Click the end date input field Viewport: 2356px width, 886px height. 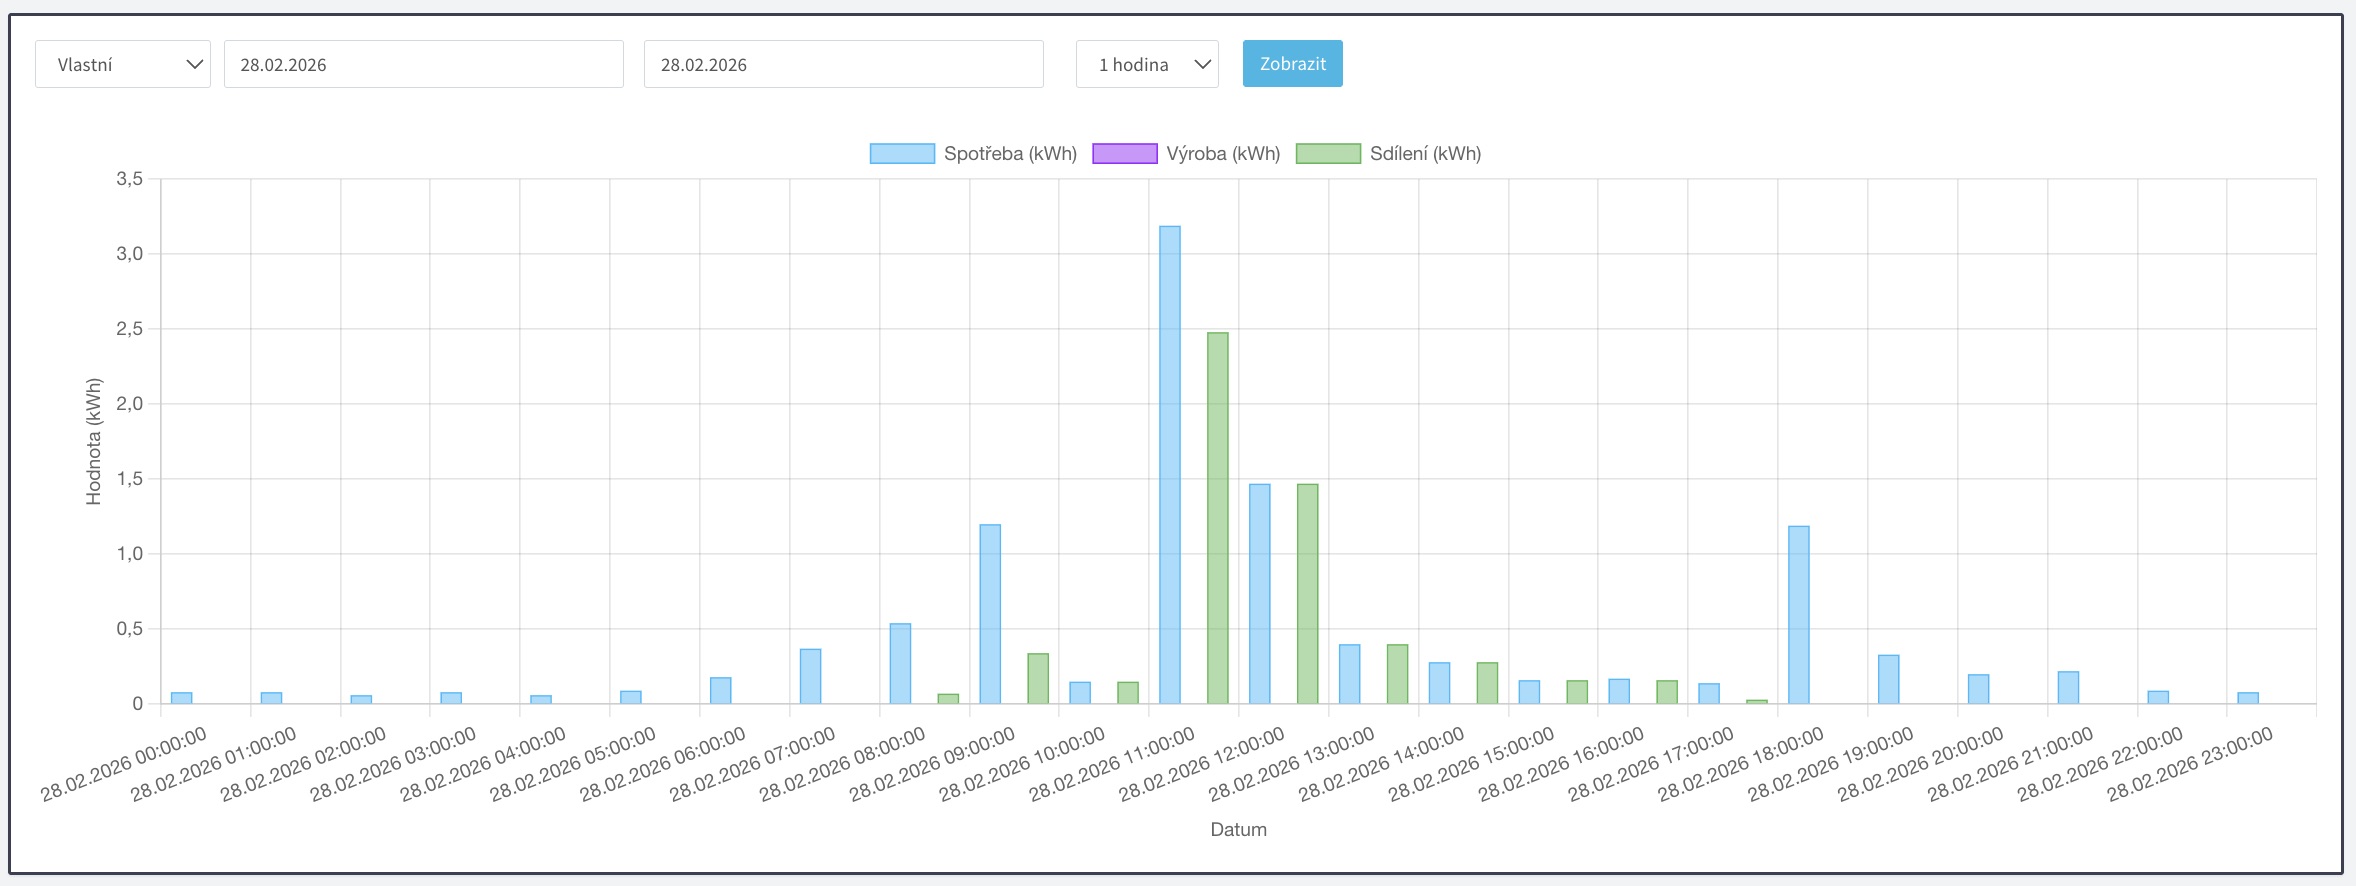coord(843,64)
